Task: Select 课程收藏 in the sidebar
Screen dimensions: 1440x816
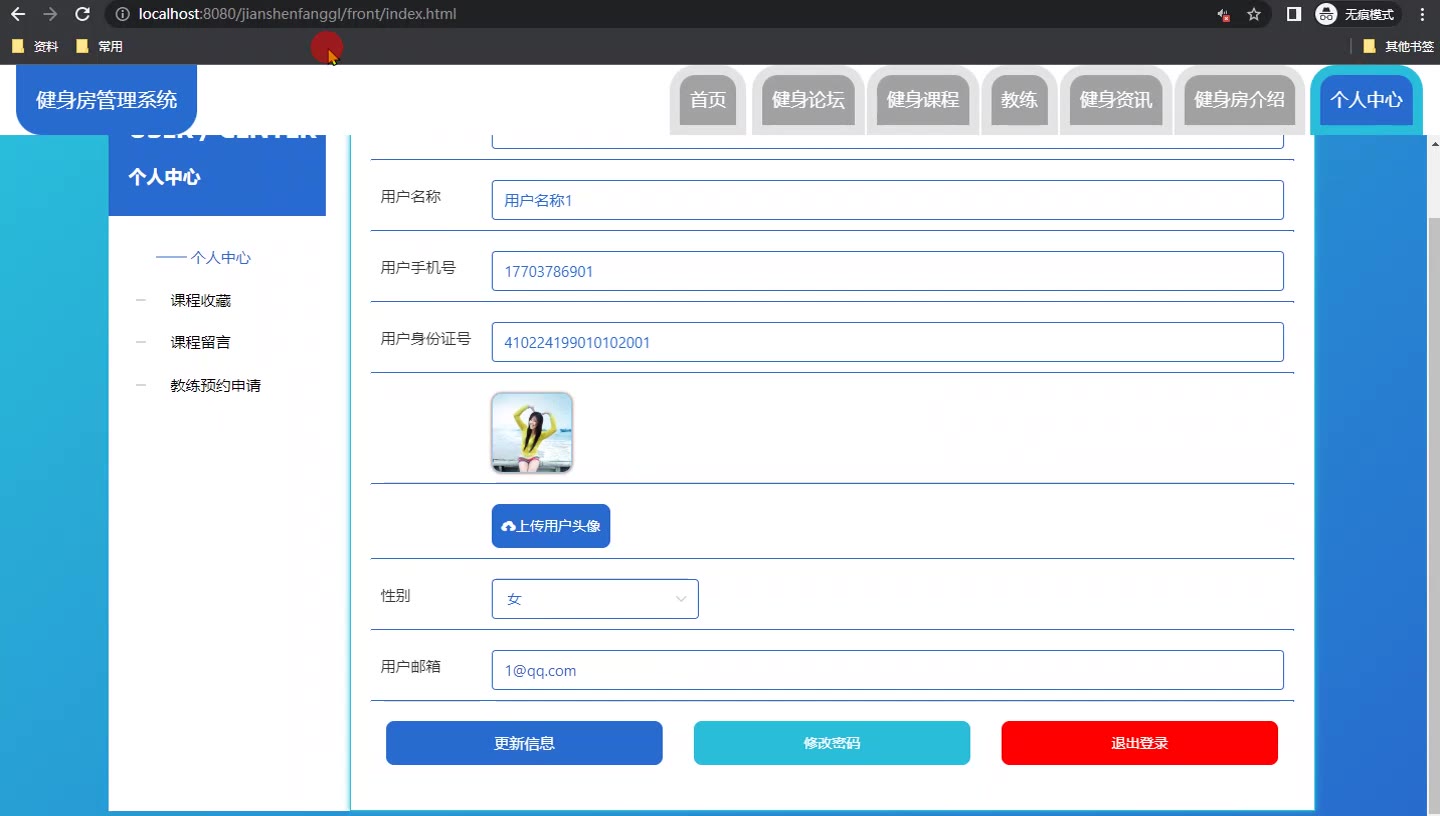Action: coord(200,300)
